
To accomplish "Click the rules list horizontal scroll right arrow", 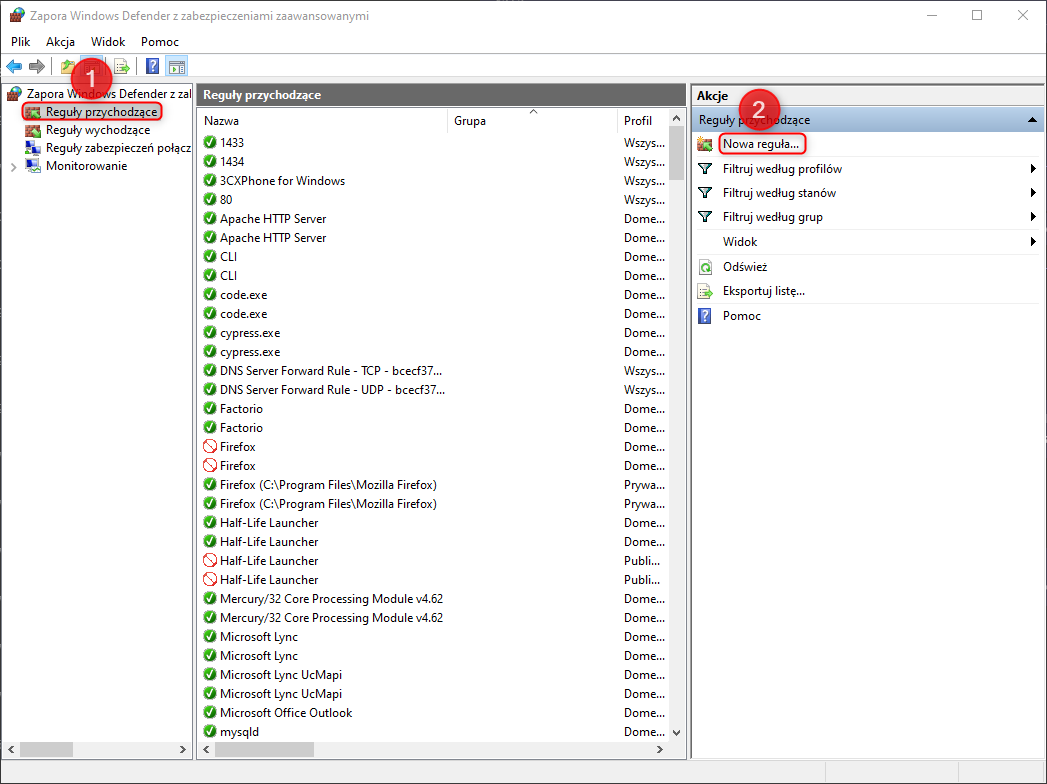I will [x=660, y=750].
